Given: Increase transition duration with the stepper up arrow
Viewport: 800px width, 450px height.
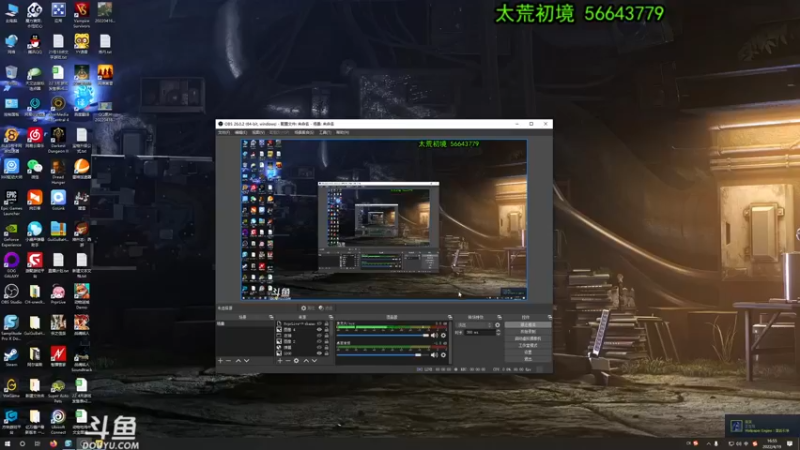Looking at the screenshot, I should click(x=498, y=331).
